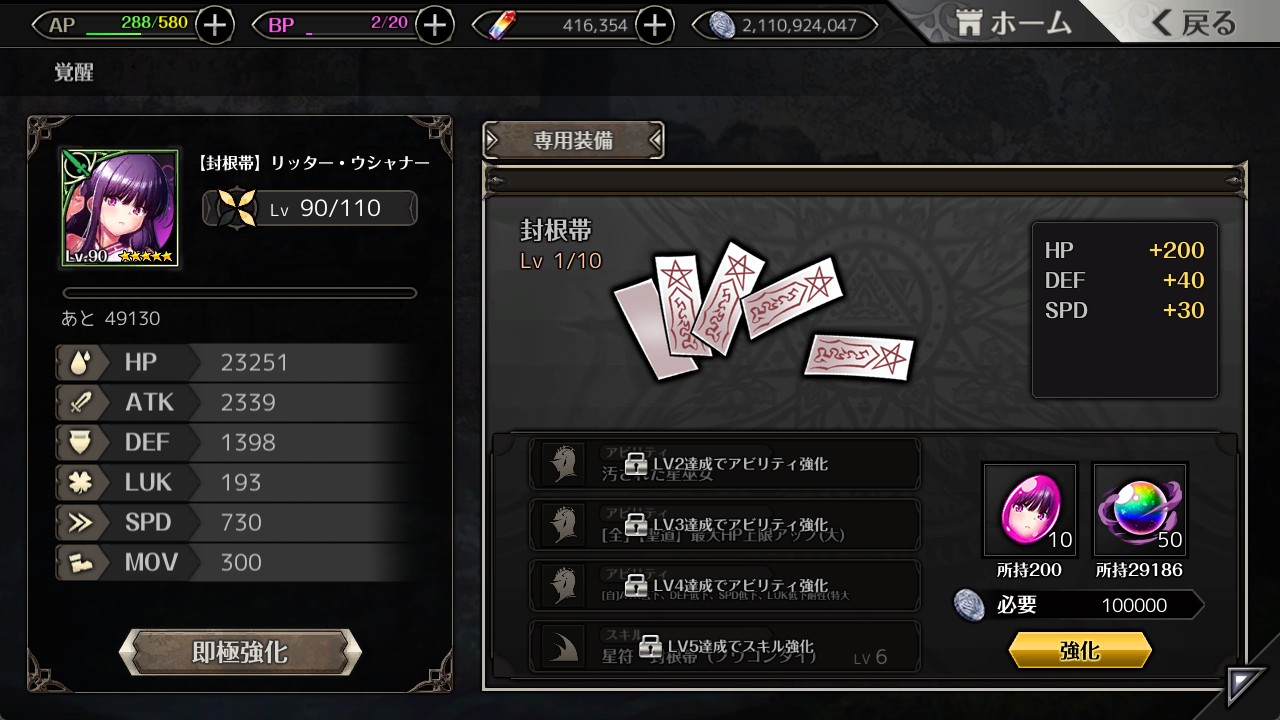Click the yellow 強化 button
This screenshot has width=1280, height=720.
(1080, 651)
